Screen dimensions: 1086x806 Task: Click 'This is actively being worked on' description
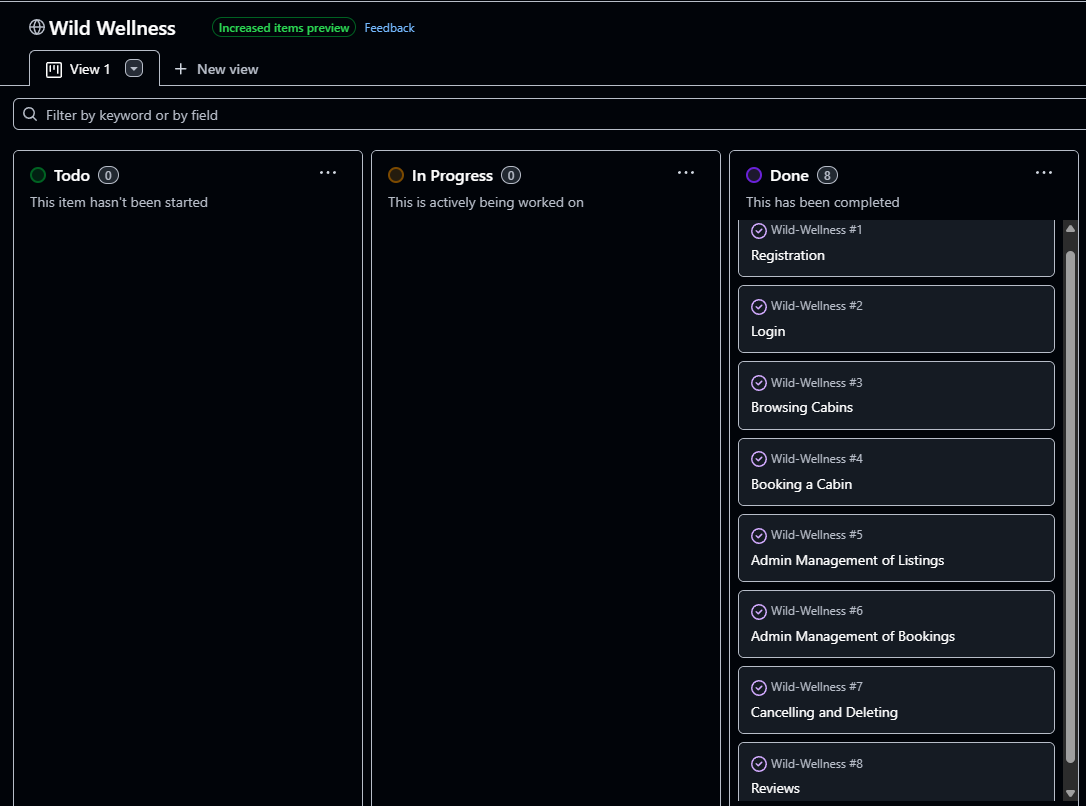(486, 202)
